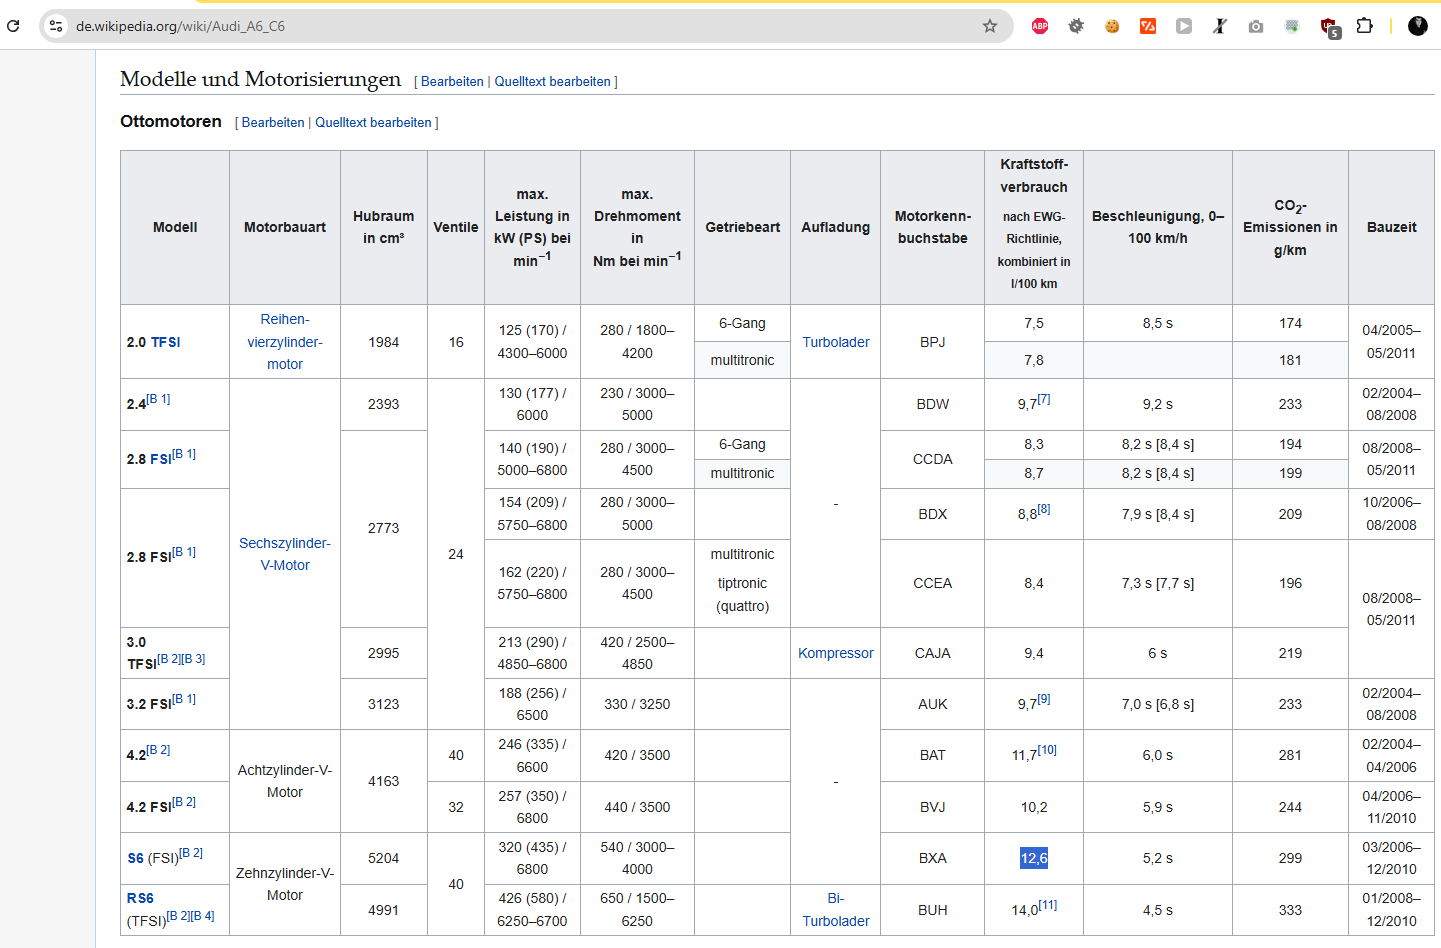
Task: Click the 426 (580) / 6250–6700 power cell
Action: tap(533, 910)
